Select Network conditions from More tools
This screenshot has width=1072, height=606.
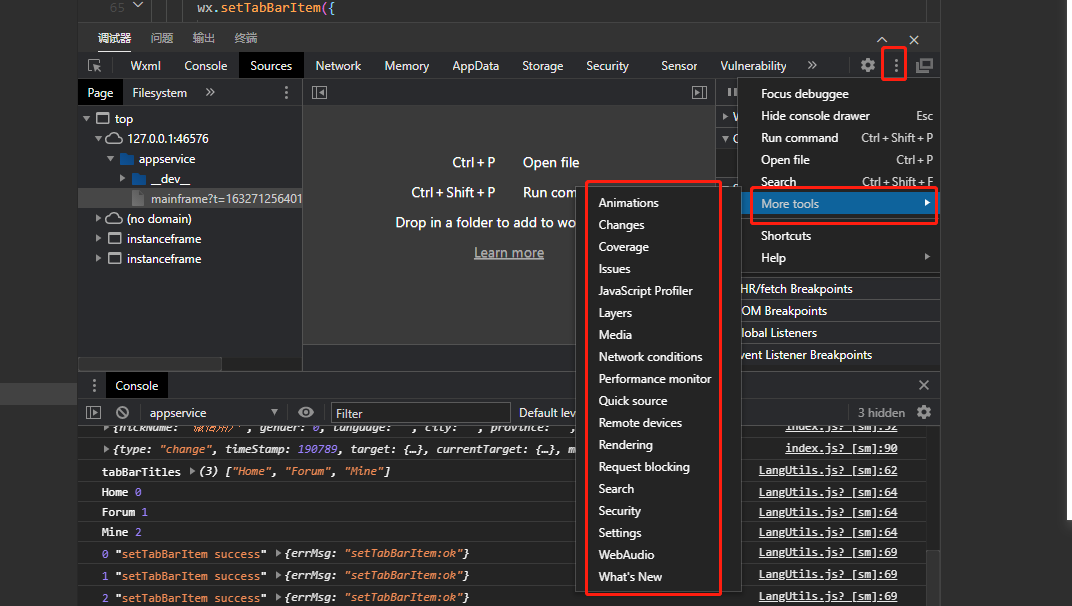click(x=650, y=357)
